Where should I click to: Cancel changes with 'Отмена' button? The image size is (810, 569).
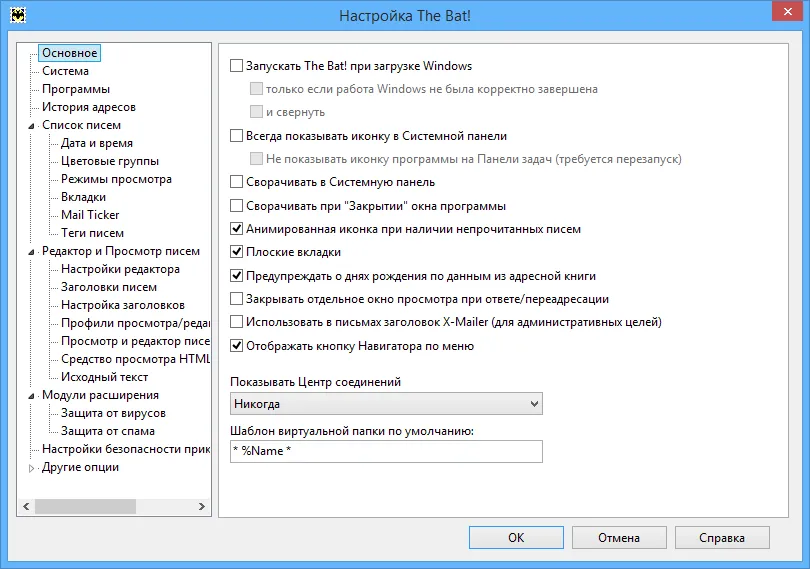pyautogui.click(x=619, y=538)
